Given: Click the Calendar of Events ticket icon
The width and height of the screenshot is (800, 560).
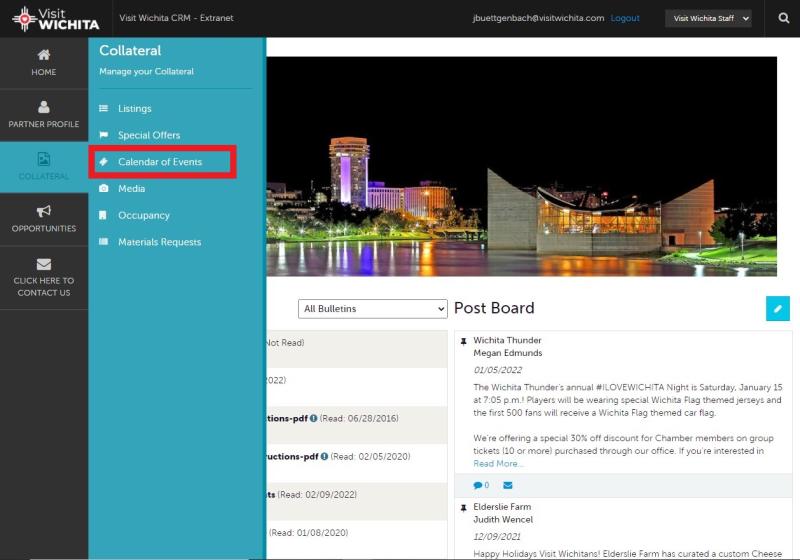Looking at the screenshot, I should (104, 162).
